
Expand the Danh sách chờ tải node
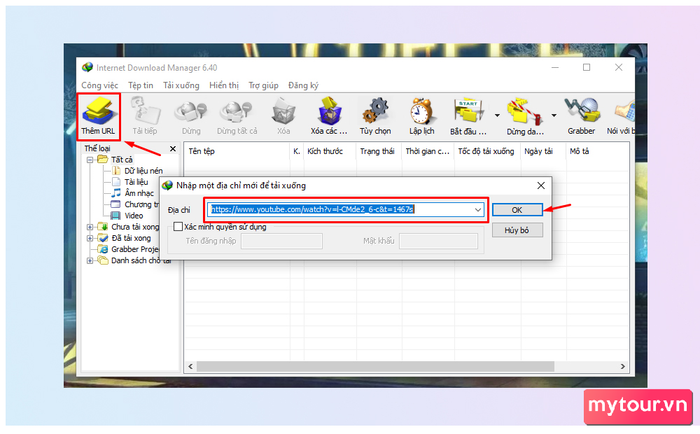90,261
